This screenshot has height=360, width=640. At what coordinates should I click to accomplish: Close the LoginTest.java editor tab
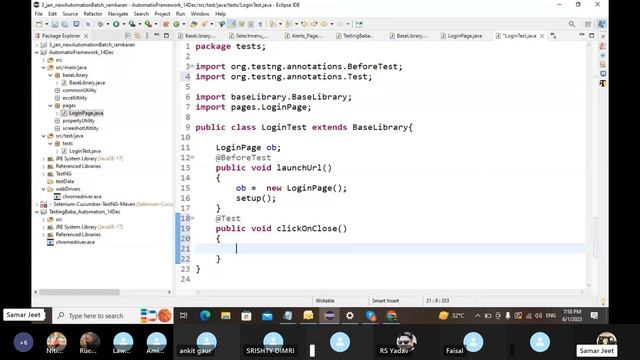pyautogui.click(x=542, y=36)
